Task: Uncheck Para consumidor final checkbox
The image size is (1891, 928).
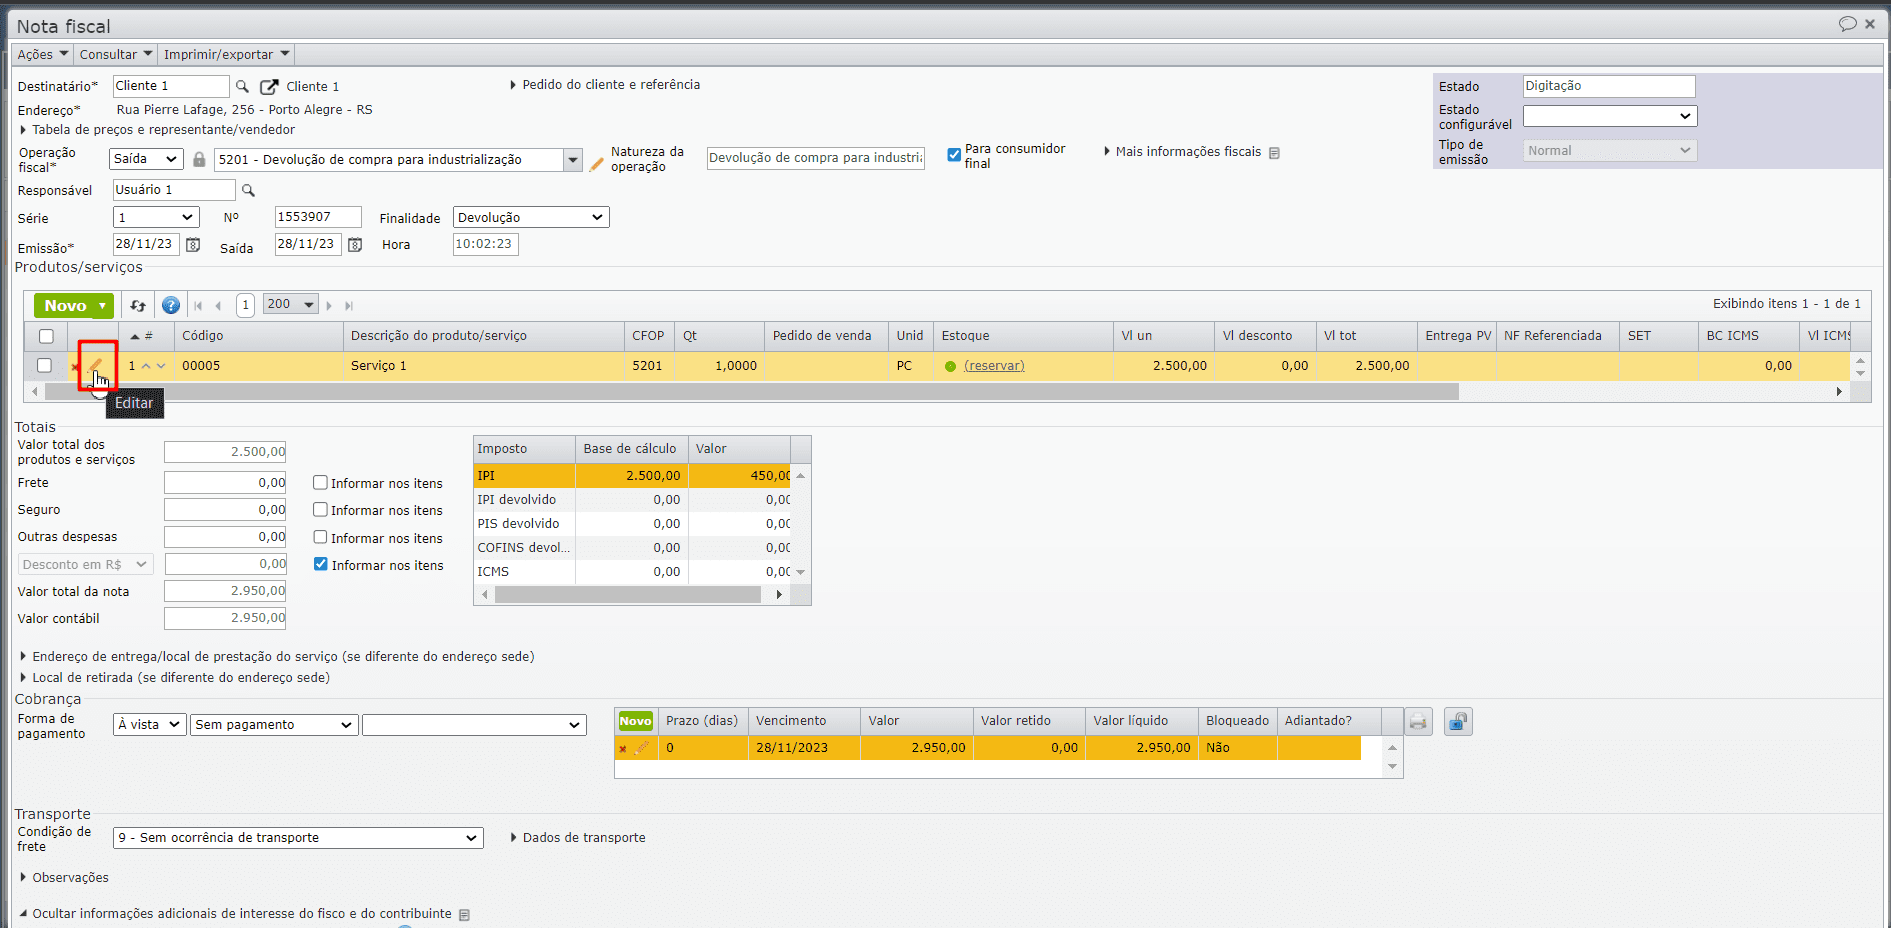Action: click(x=954, y=155)
